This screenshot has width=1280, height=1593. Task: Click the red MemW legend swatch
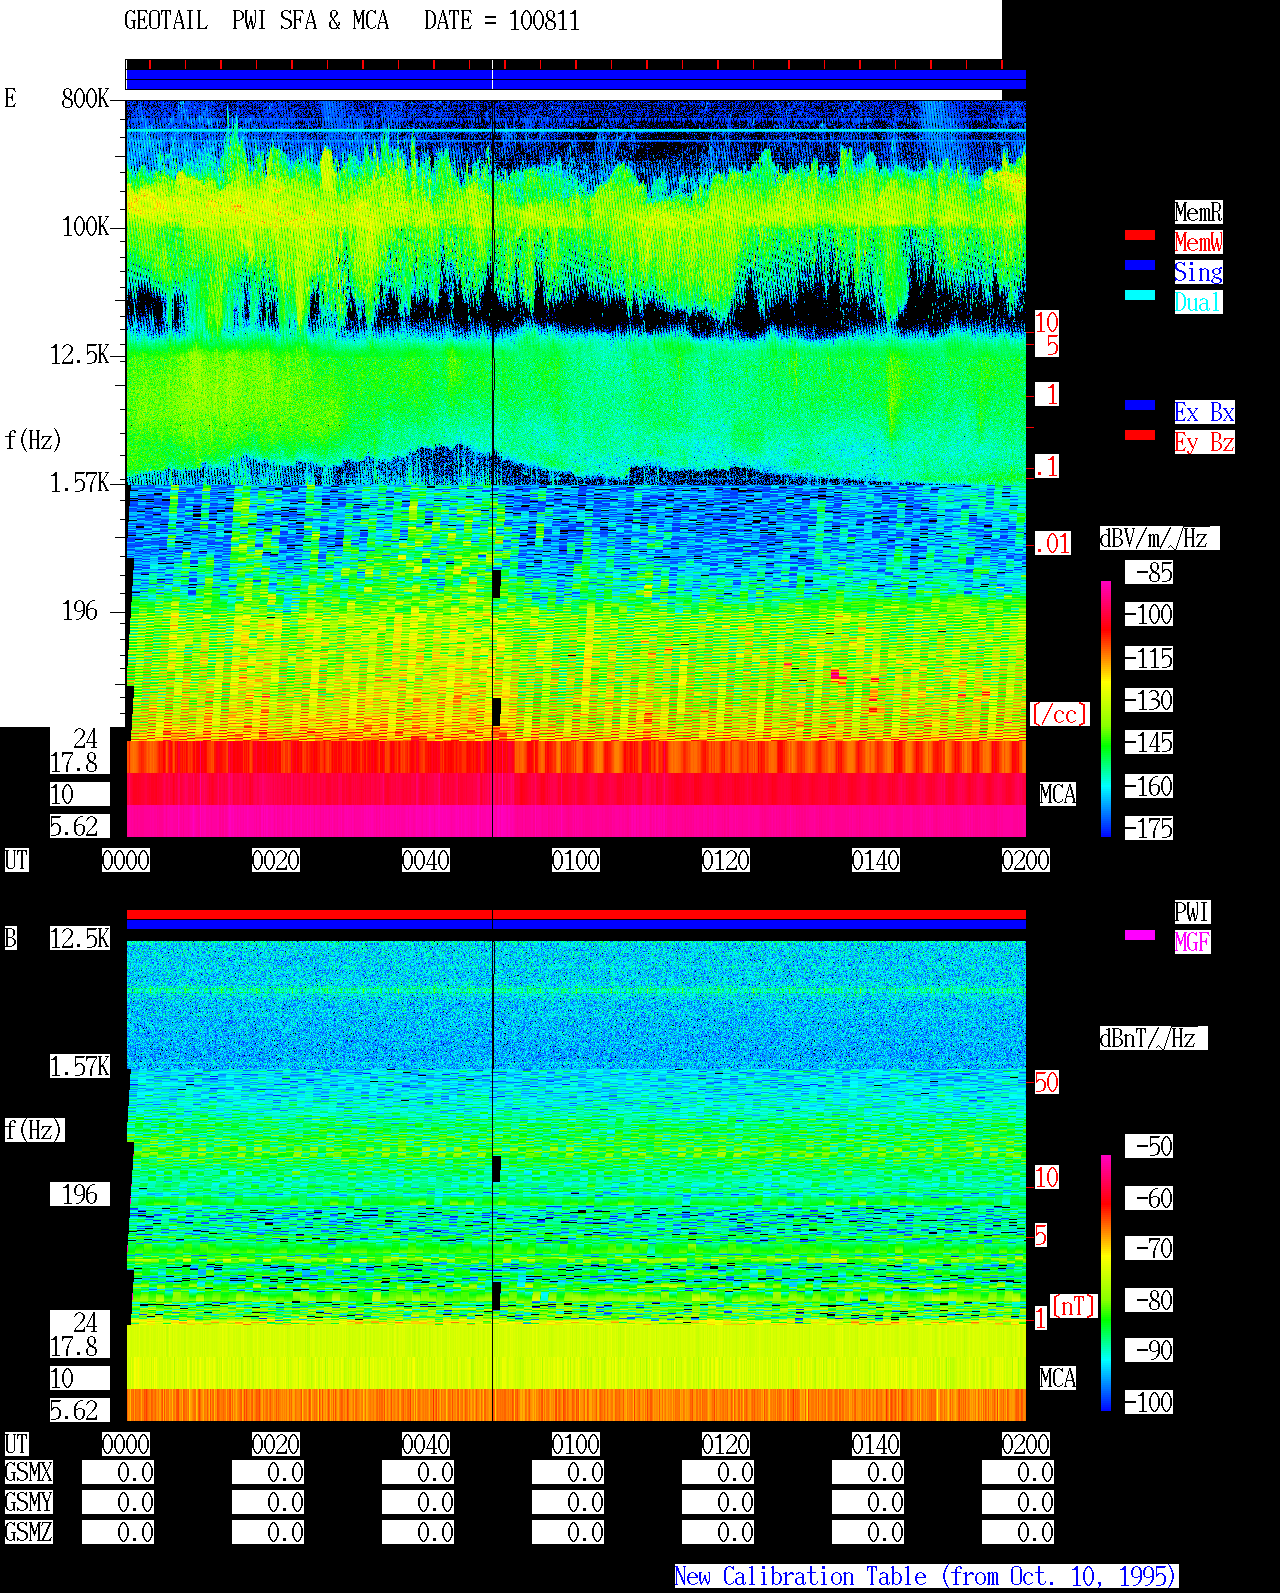(1140, 235)
